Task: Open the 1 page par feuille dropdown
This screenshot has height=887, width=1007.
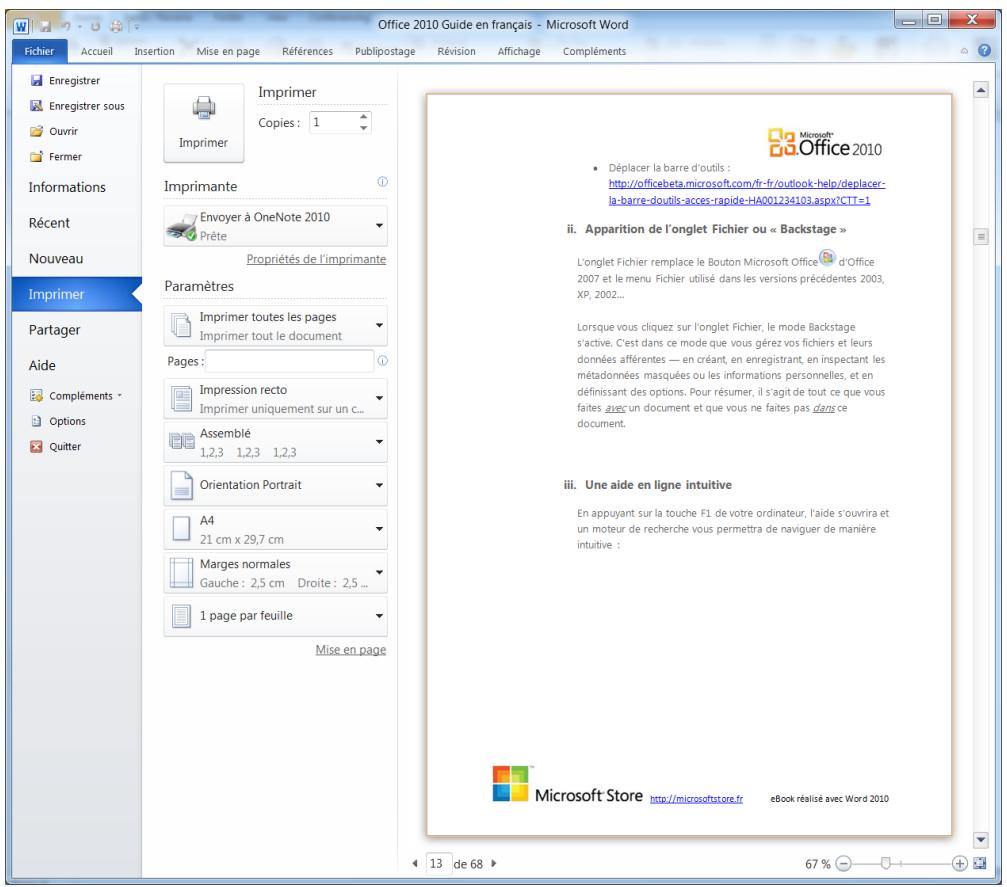Action: click(276, 616)
